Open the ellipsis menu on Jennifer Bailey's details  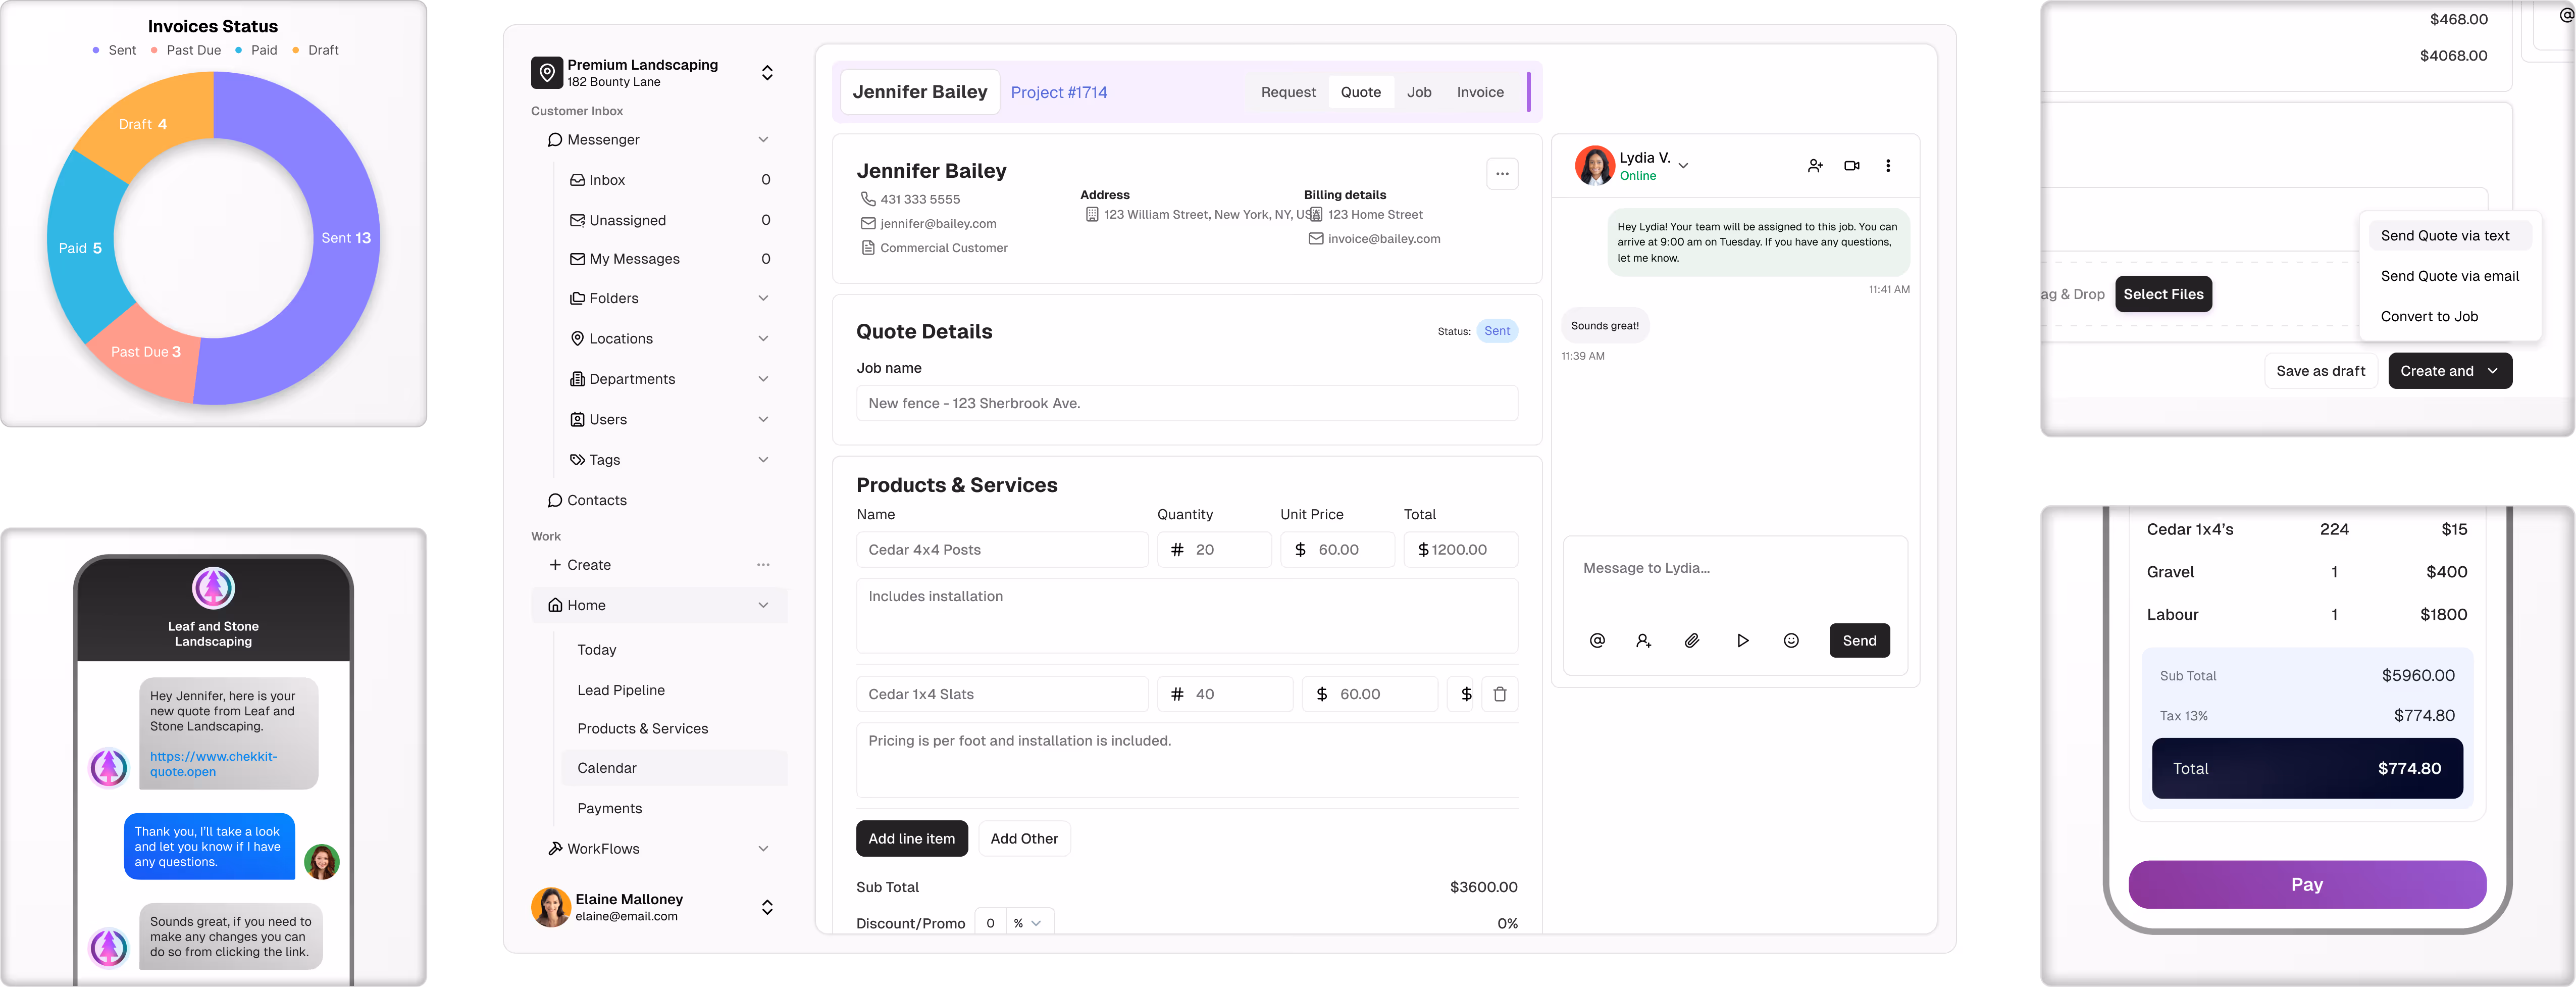tap(1502, 173)
